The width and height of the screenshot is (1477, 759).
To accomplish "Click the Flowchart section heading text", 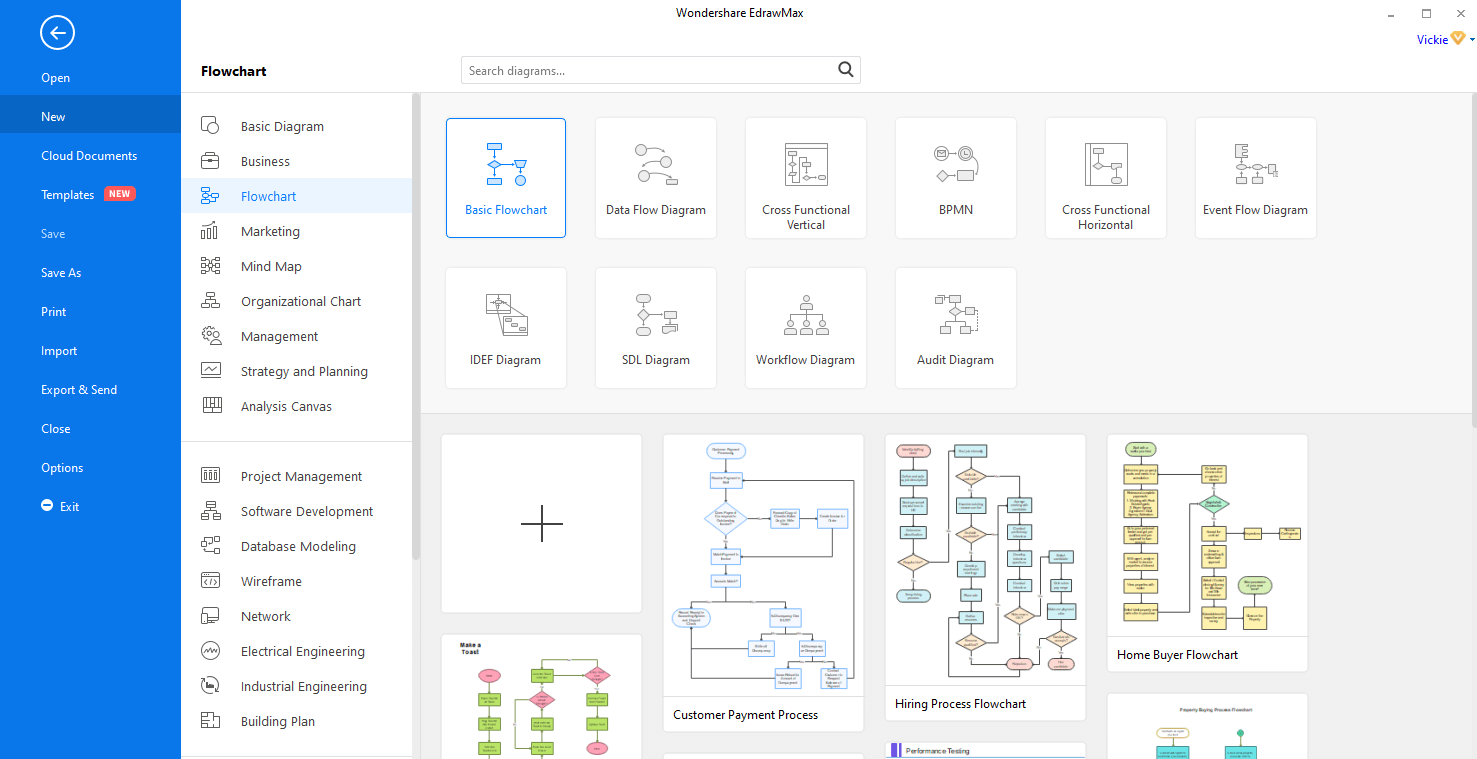I will click(234, 71).
